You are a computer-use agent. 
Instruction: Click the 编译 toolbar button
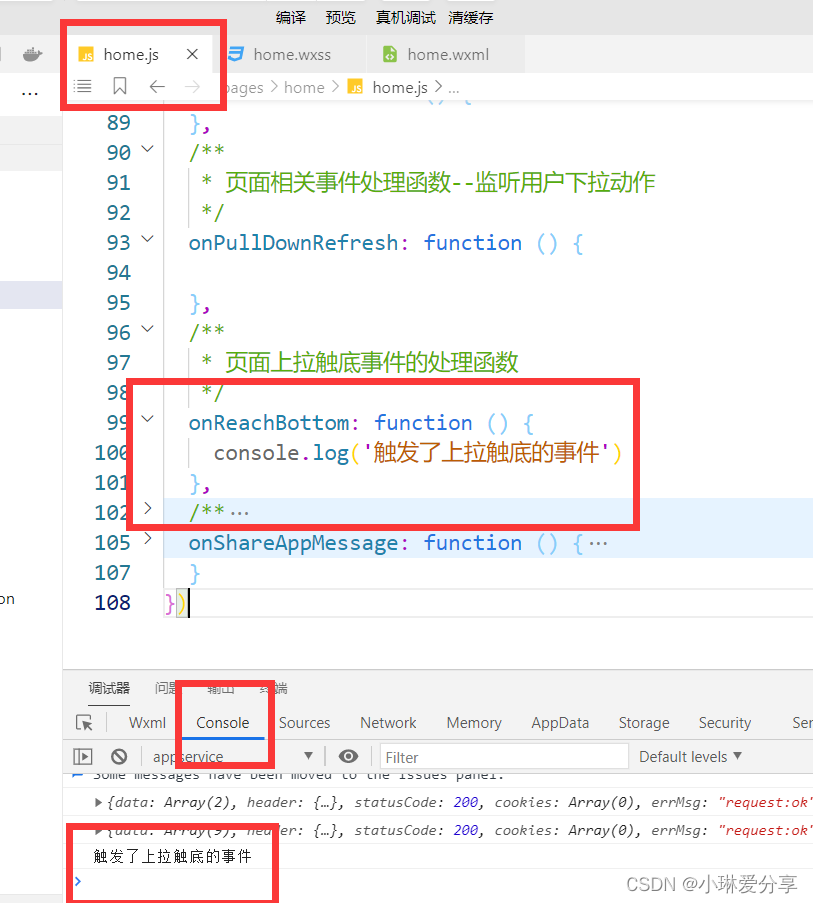(291, 17)
